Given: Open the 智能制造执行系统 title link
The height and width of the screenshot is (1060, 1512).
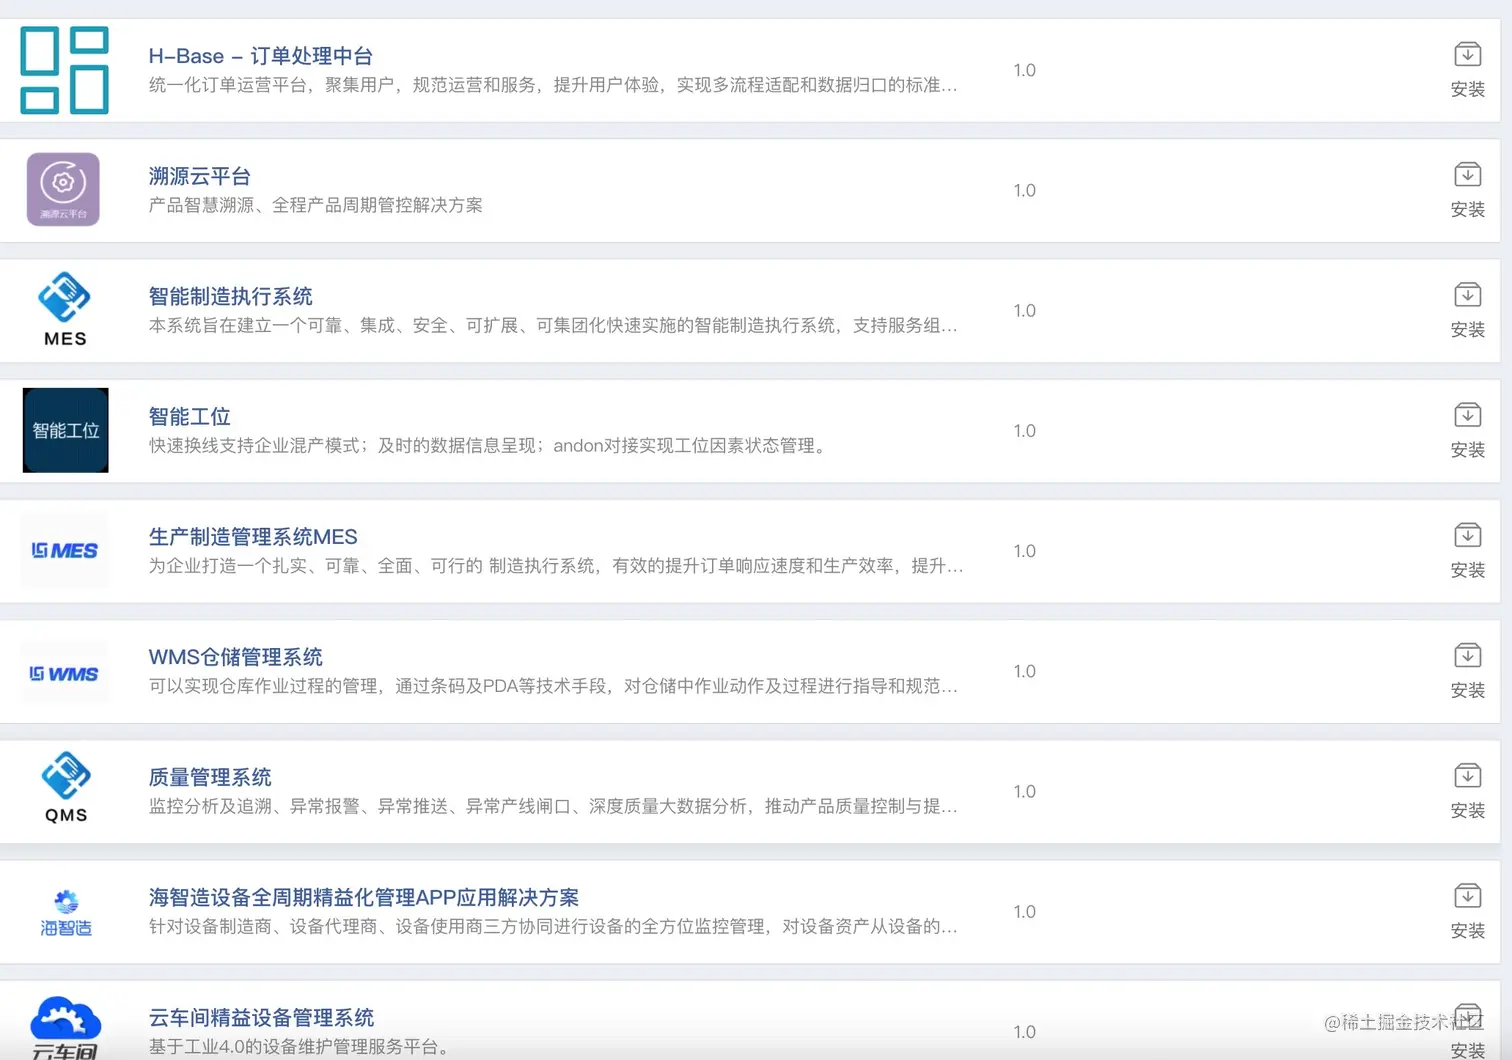Looking at the screenshot, I should tap(230, 296).
